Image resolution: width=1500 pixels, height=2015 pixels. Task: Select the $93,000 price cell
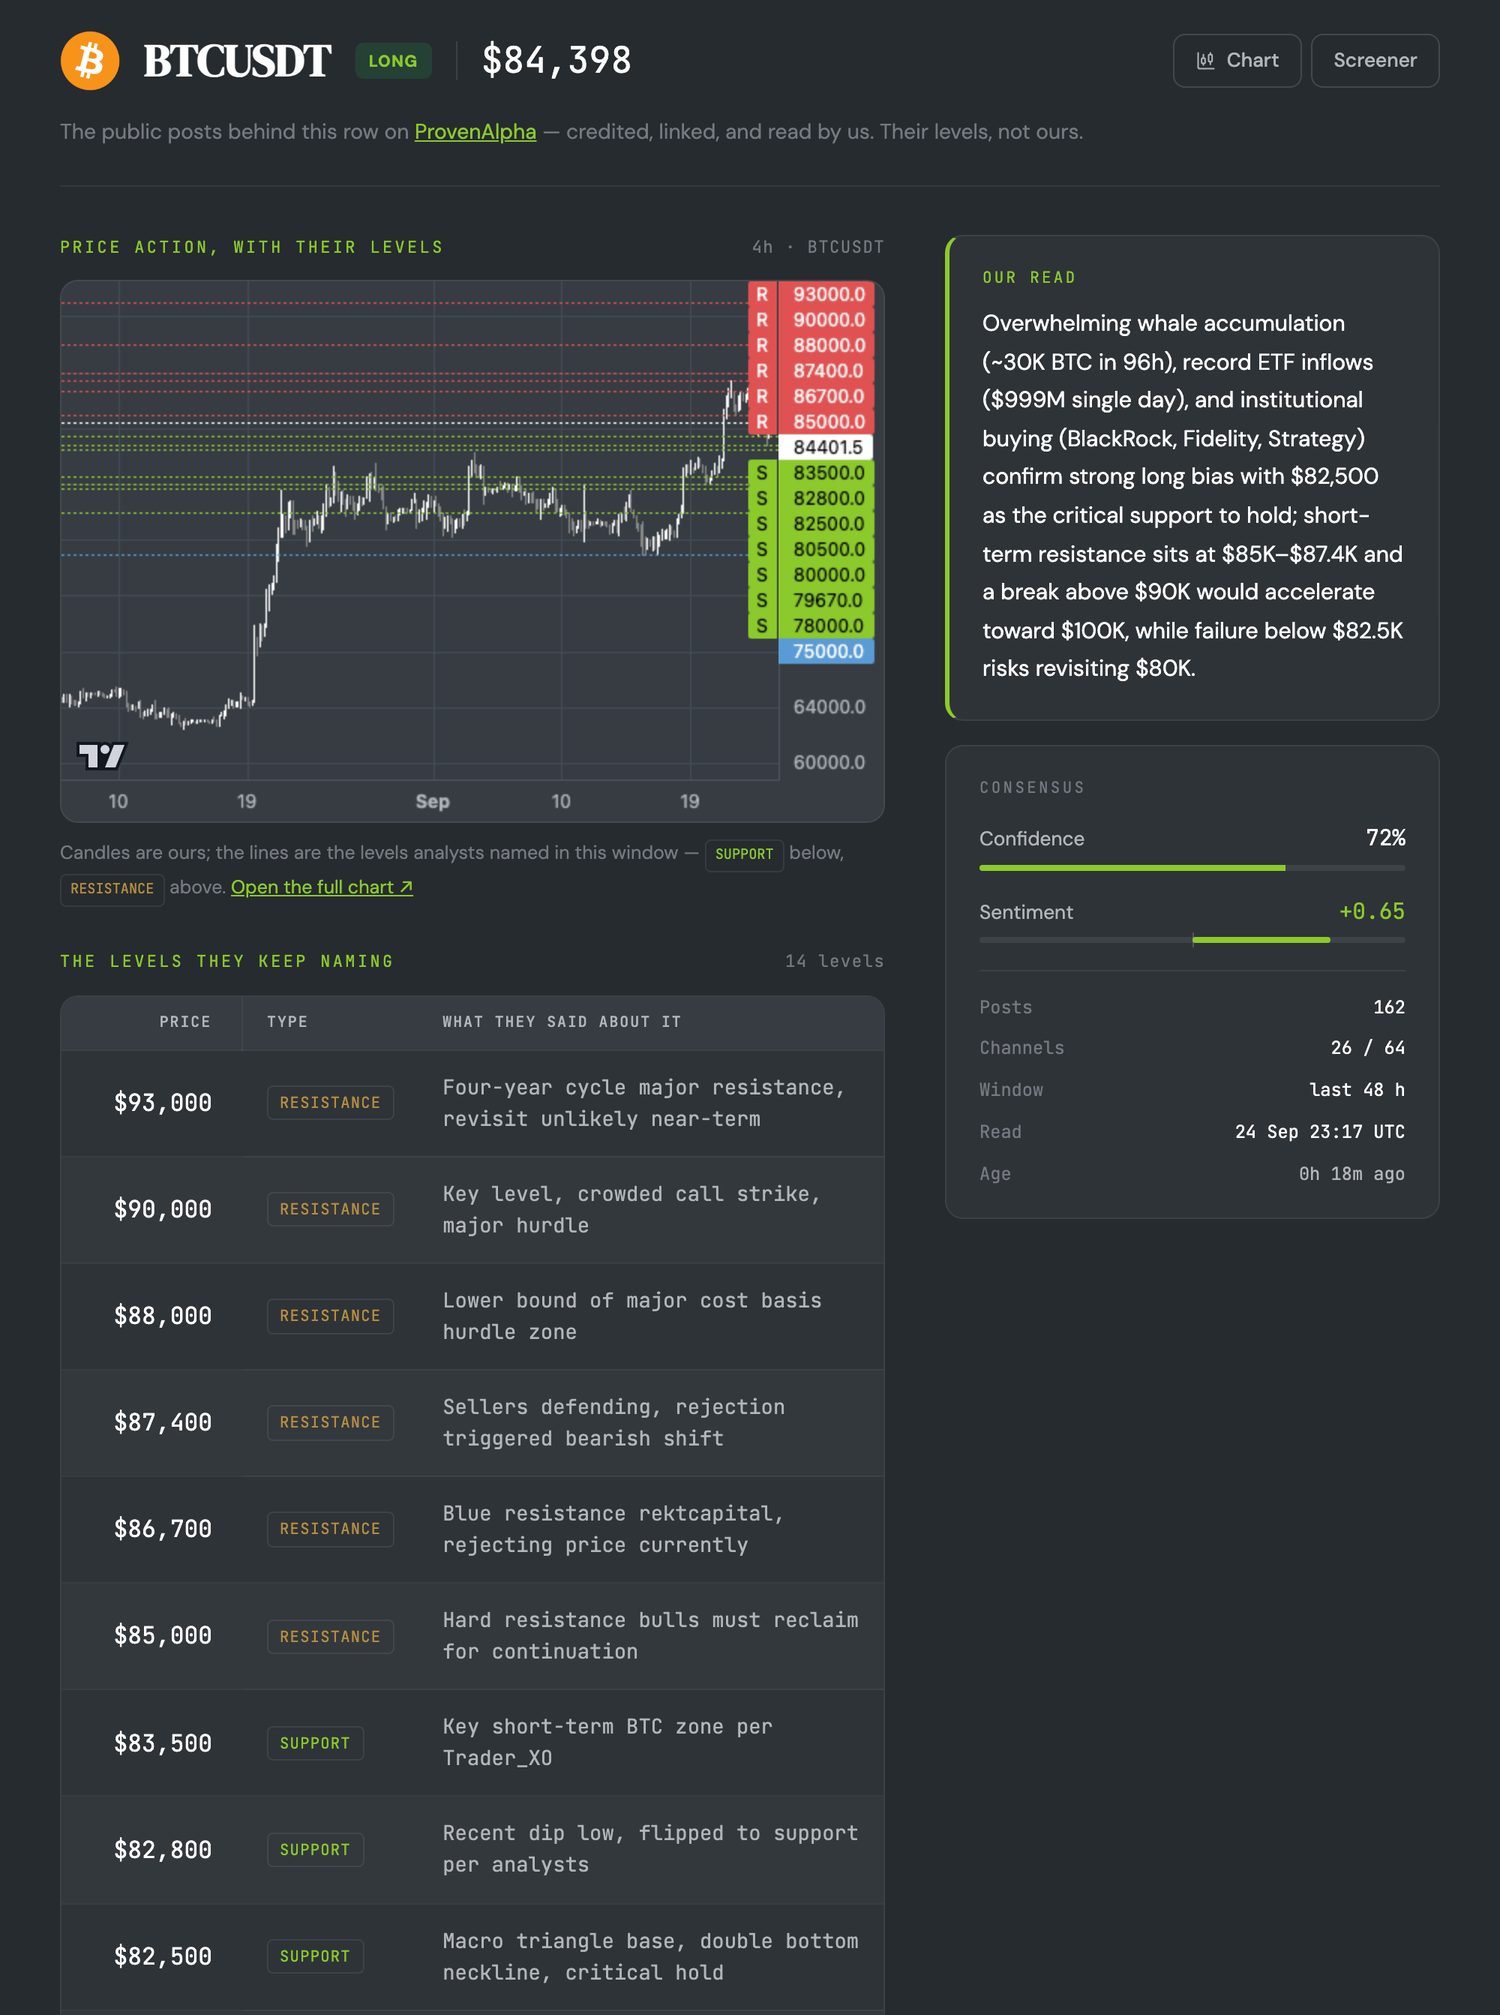click(x=163, y=1103)
